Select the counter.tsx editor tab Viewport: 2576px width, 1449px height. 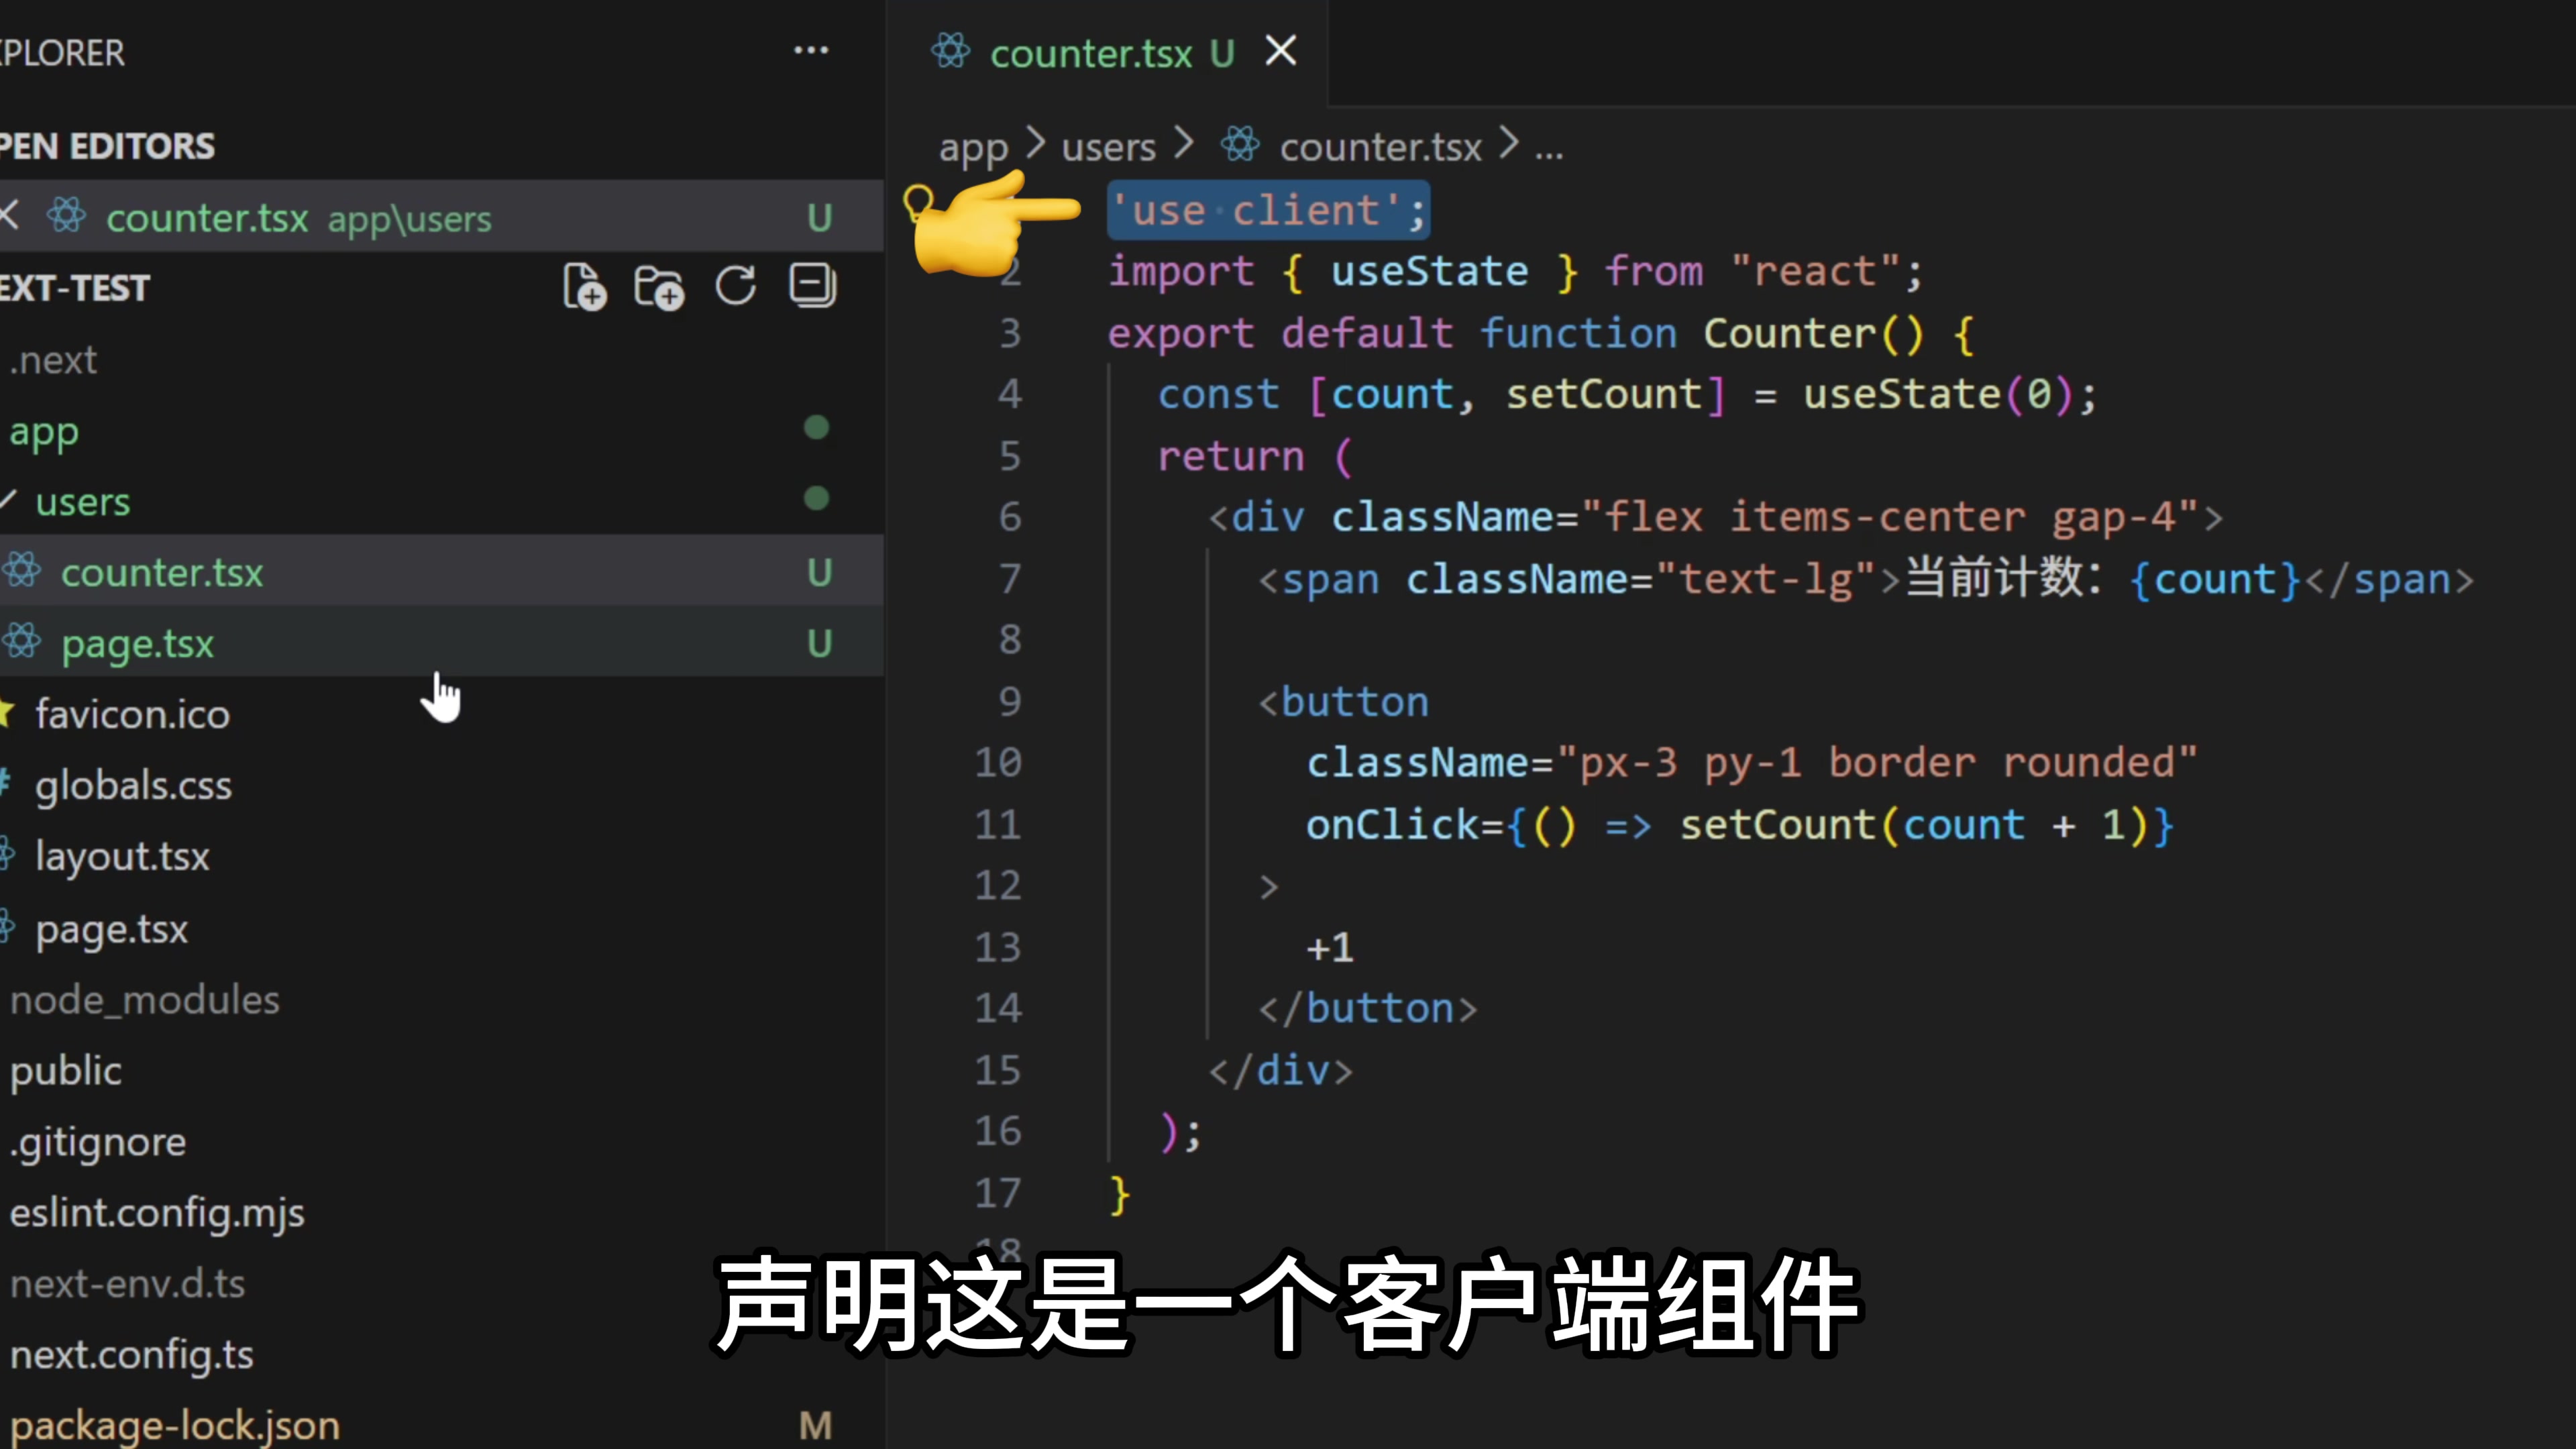pos(1090,53)
